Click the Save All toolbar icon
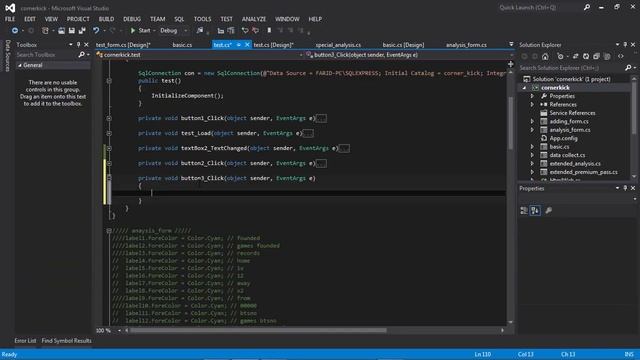Screen dimensions: 640x360 coord(82,31)
